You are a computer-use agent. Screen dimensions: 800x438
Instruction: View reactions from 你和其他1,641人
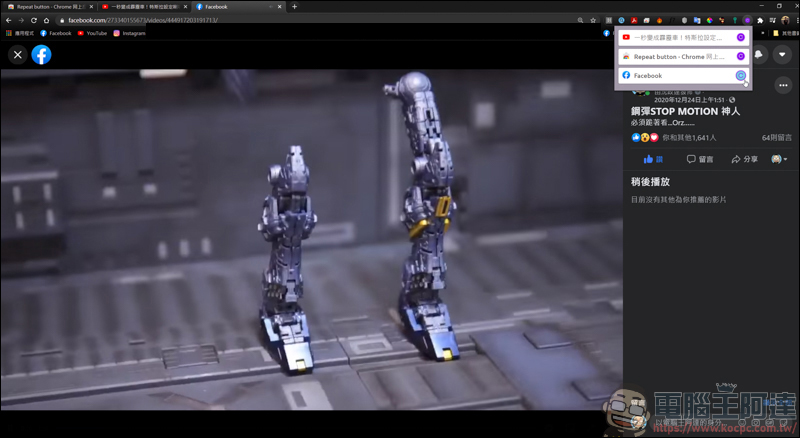[689, 137]
